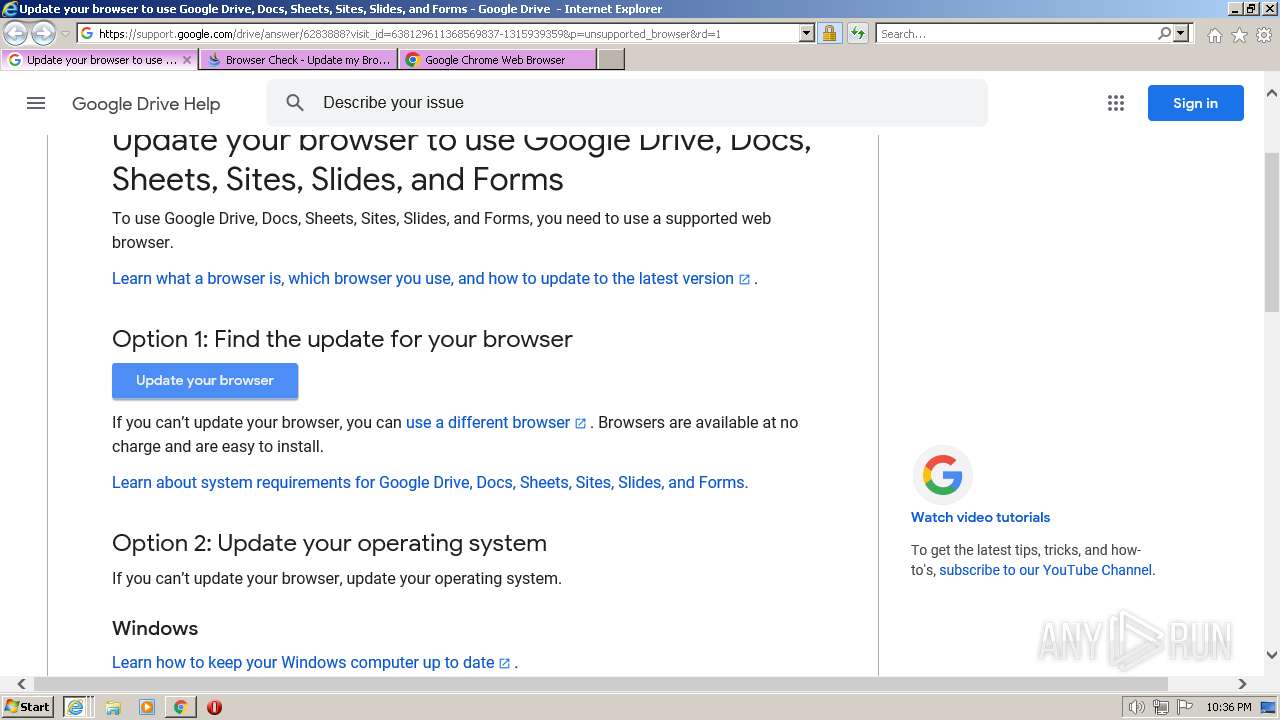Expand the address bar URL dropdown
The height and width of the screenshot is (720, 1280).
point(807,33)
